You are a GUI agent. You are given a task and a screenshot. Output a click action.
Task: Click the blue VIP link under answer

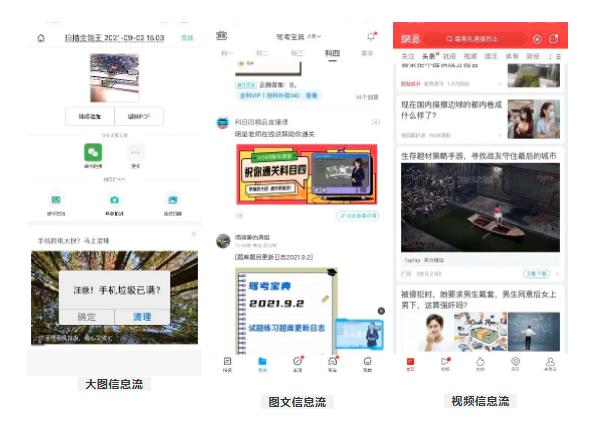278,96
